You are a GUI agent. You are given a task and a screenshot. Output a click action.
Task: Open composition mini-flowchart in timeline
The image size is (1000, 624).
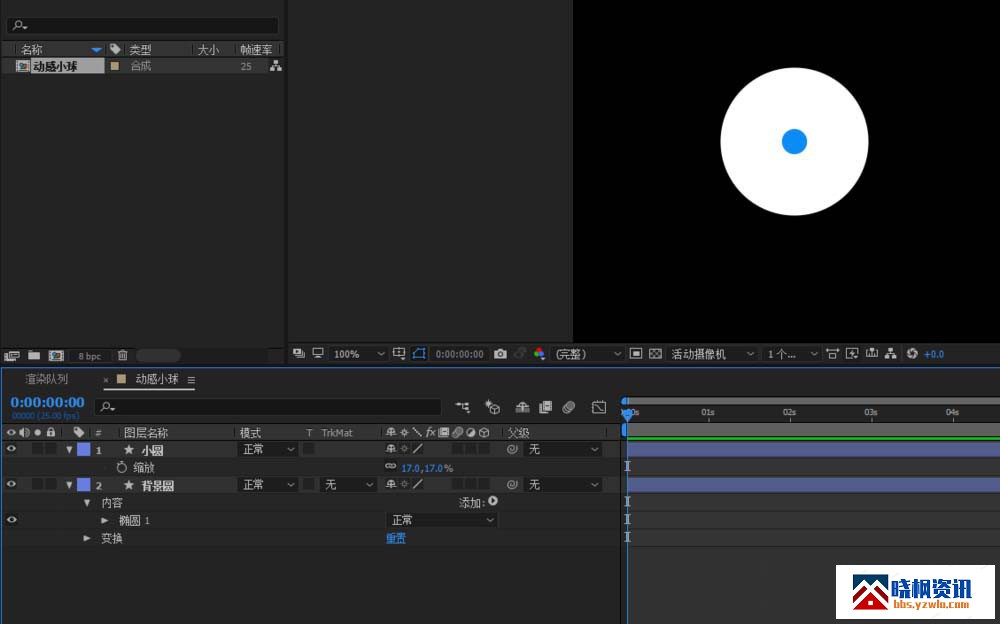(x=462, y=406)
